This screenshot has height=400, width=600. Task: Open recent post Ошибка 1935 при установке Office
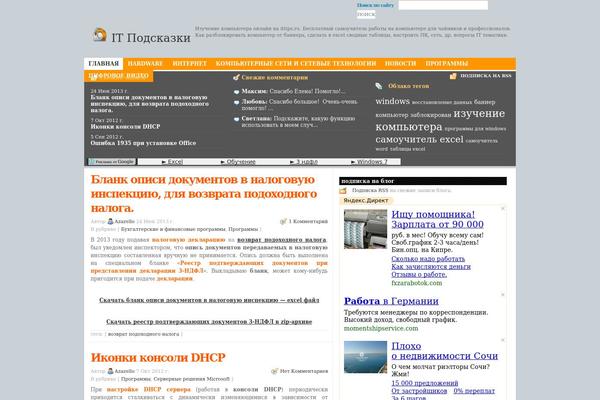(143, 143)
